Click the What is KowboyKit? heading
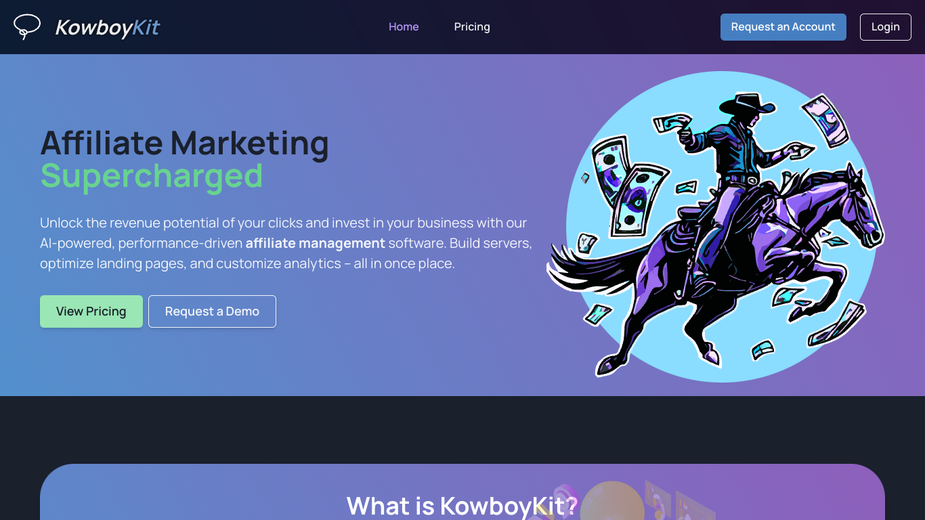This screenshot has height=520, width=925. coord(462,506)
